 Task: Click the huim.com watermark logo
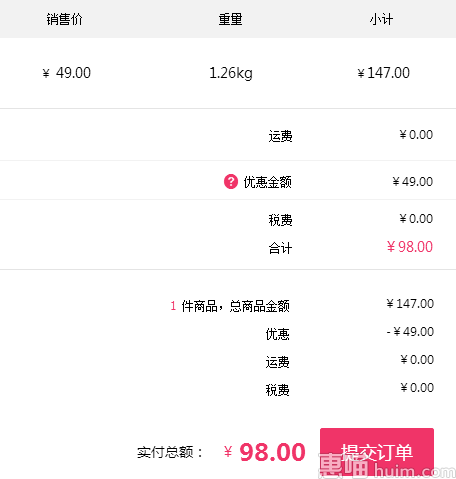tap(387, 466)
